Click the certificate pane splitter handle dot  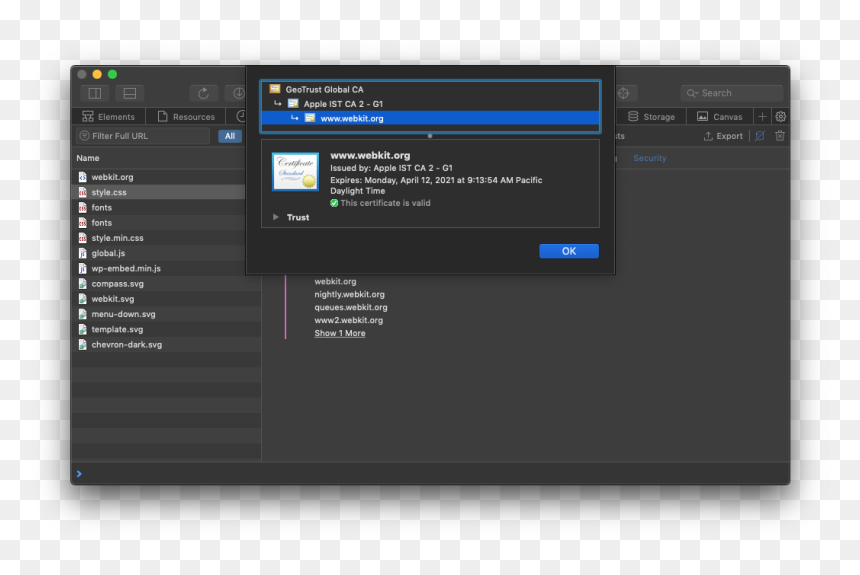click(430, 136)
